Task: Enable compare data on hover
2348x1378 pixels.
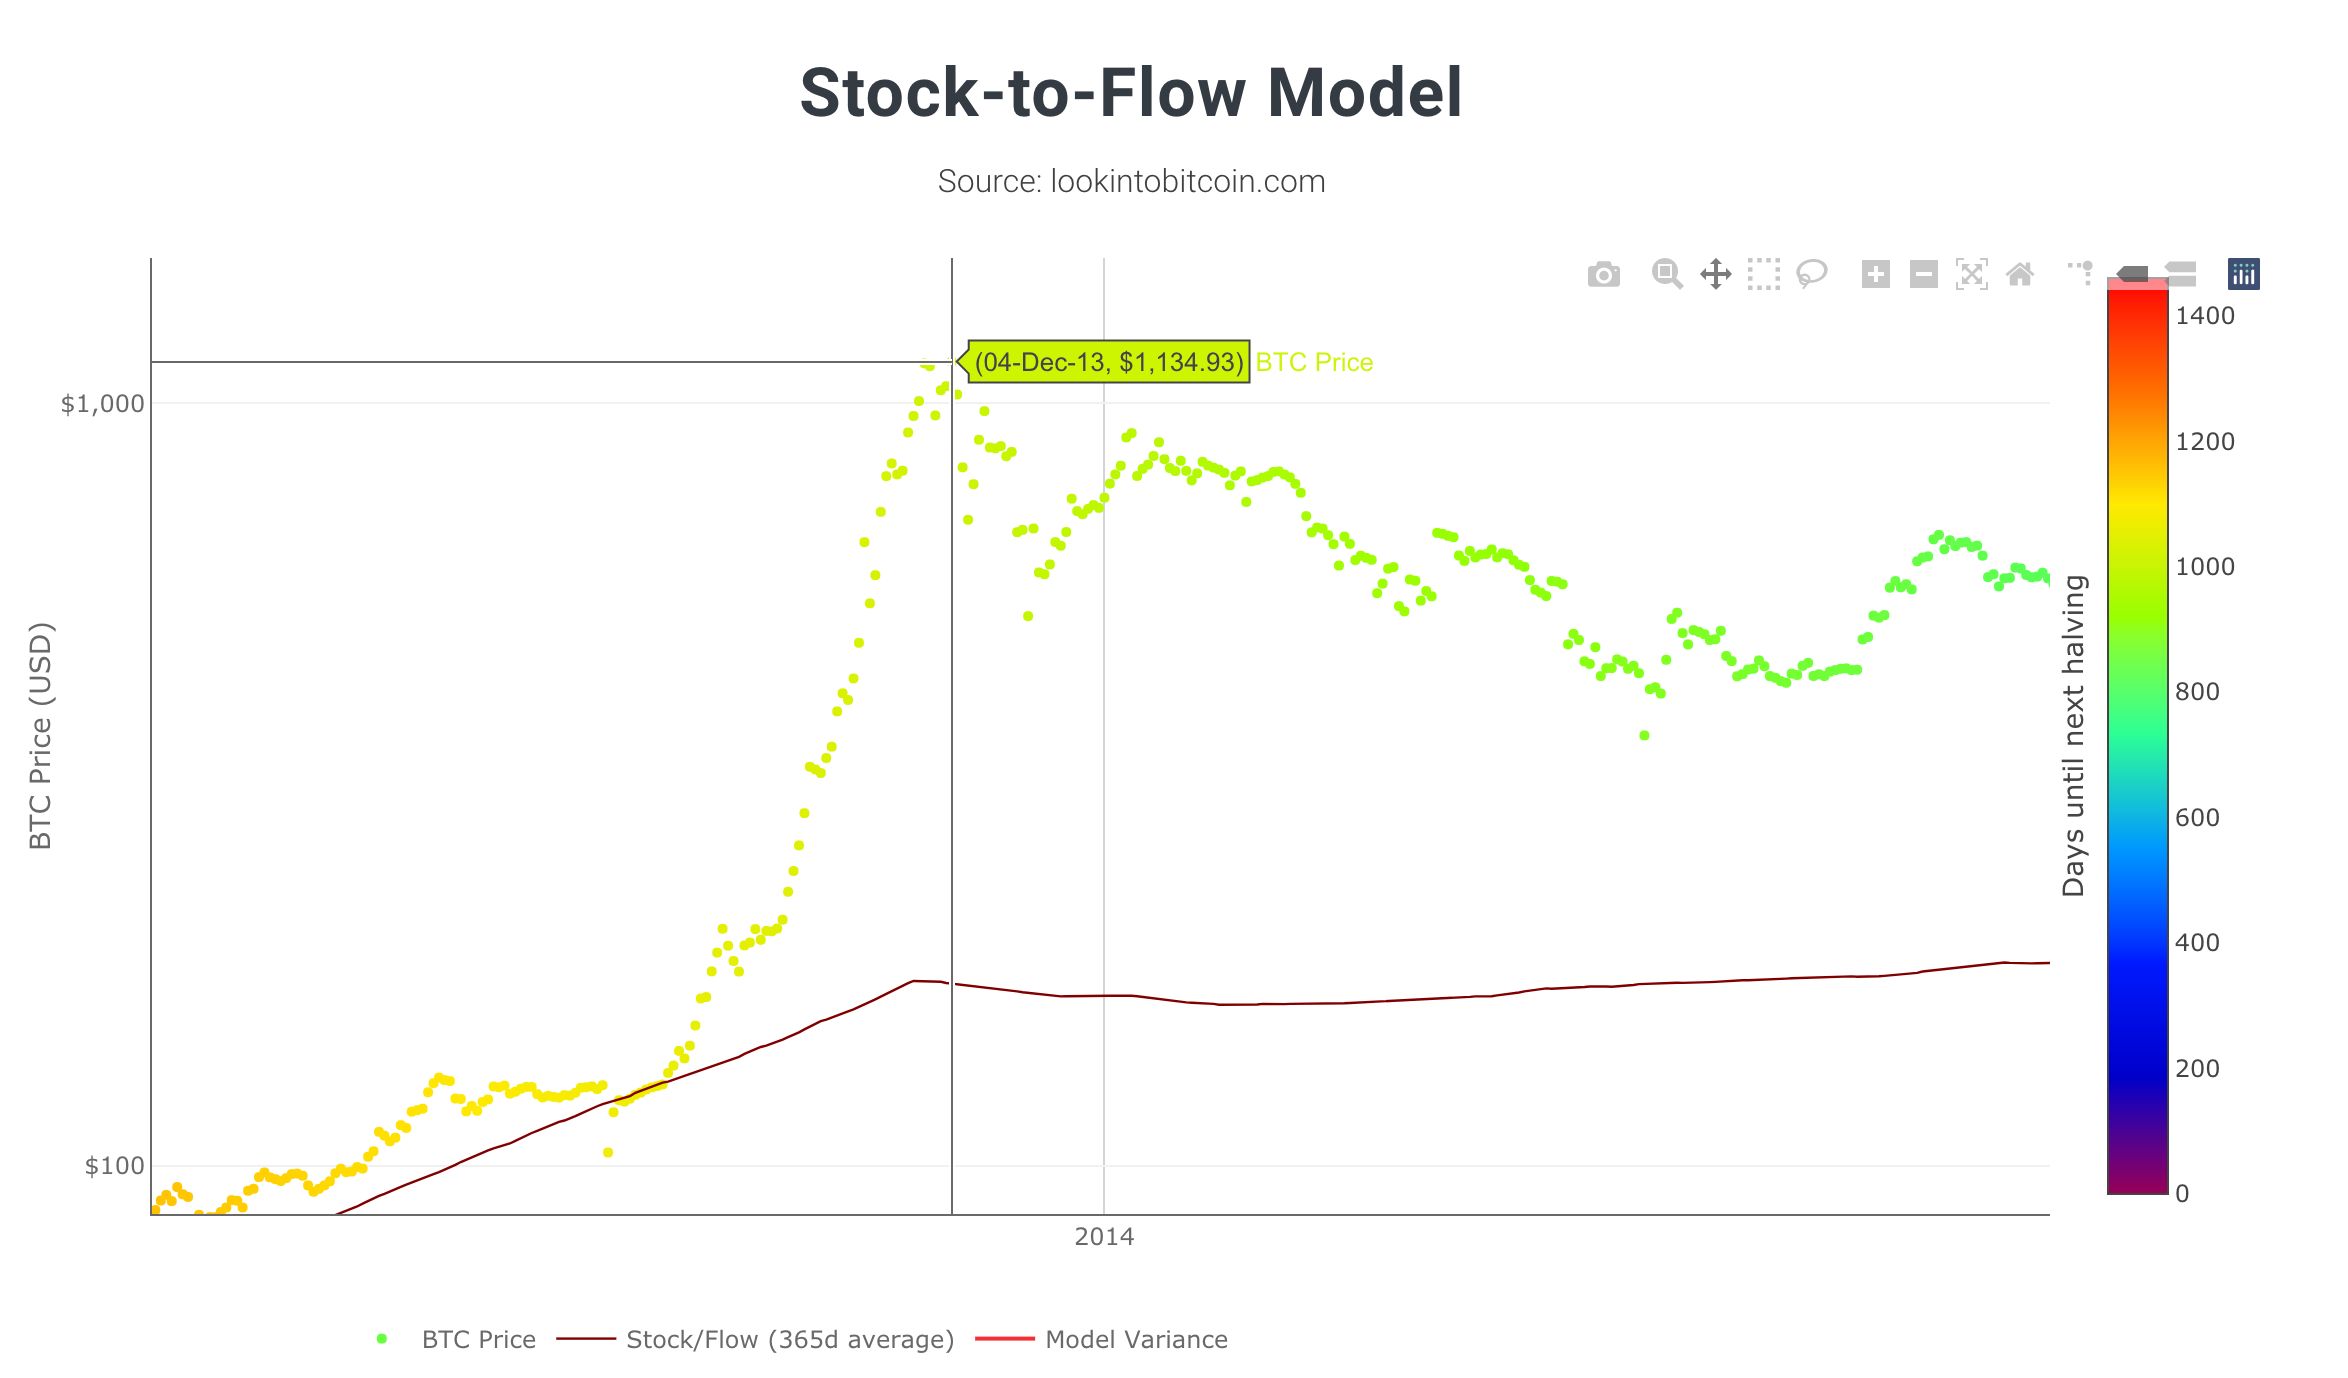Action: [x=2180, y=274]
